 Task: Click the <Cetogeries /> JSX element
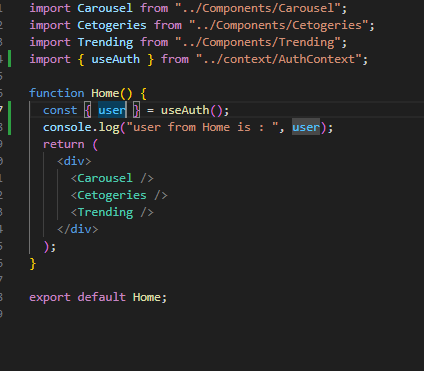(x=119, y=195)
